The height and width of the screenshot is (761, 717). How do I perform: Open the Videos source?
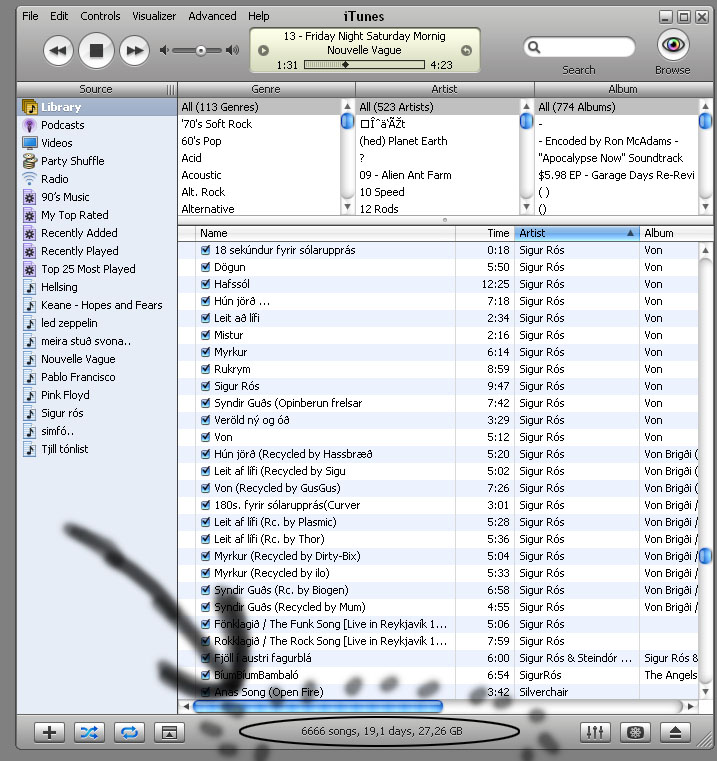[x=56, y=143]
